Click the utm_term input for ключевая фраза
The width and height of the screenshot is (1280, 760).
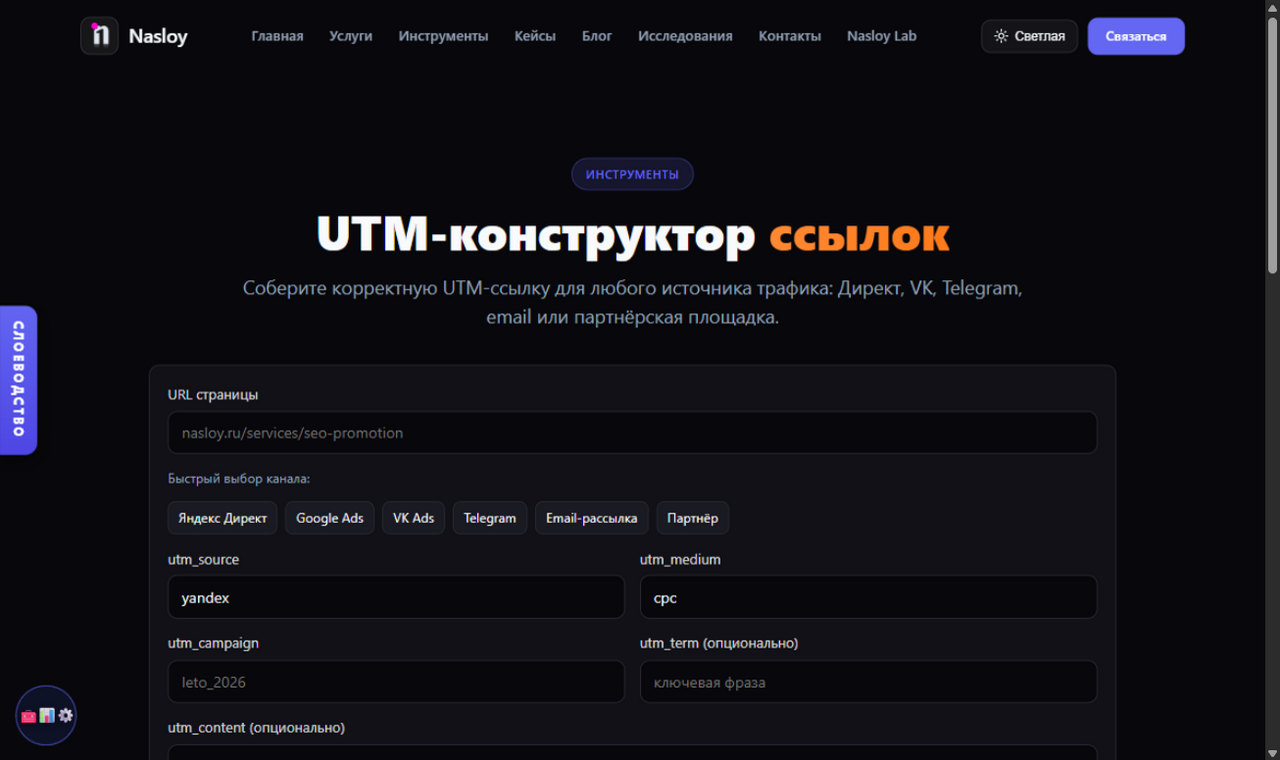[x=868, y=682]
